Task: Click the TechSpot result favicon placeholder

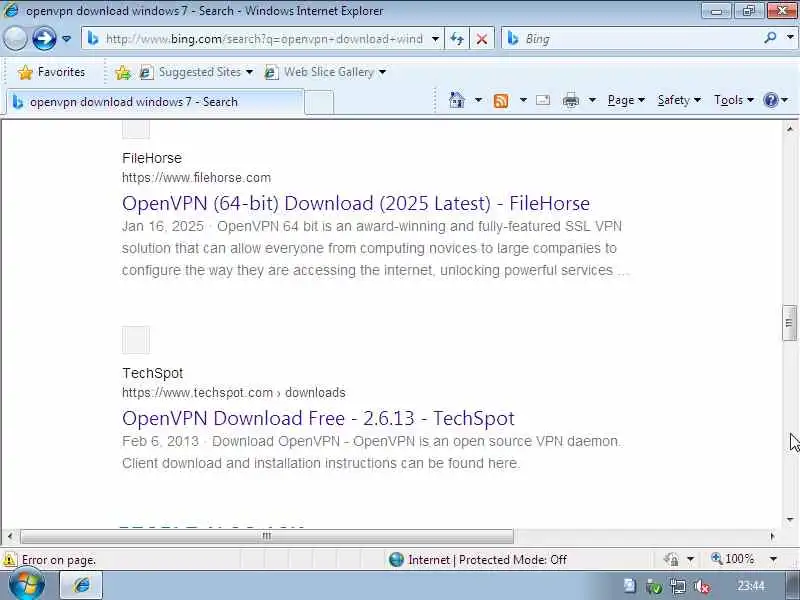Action: [136, 340]
